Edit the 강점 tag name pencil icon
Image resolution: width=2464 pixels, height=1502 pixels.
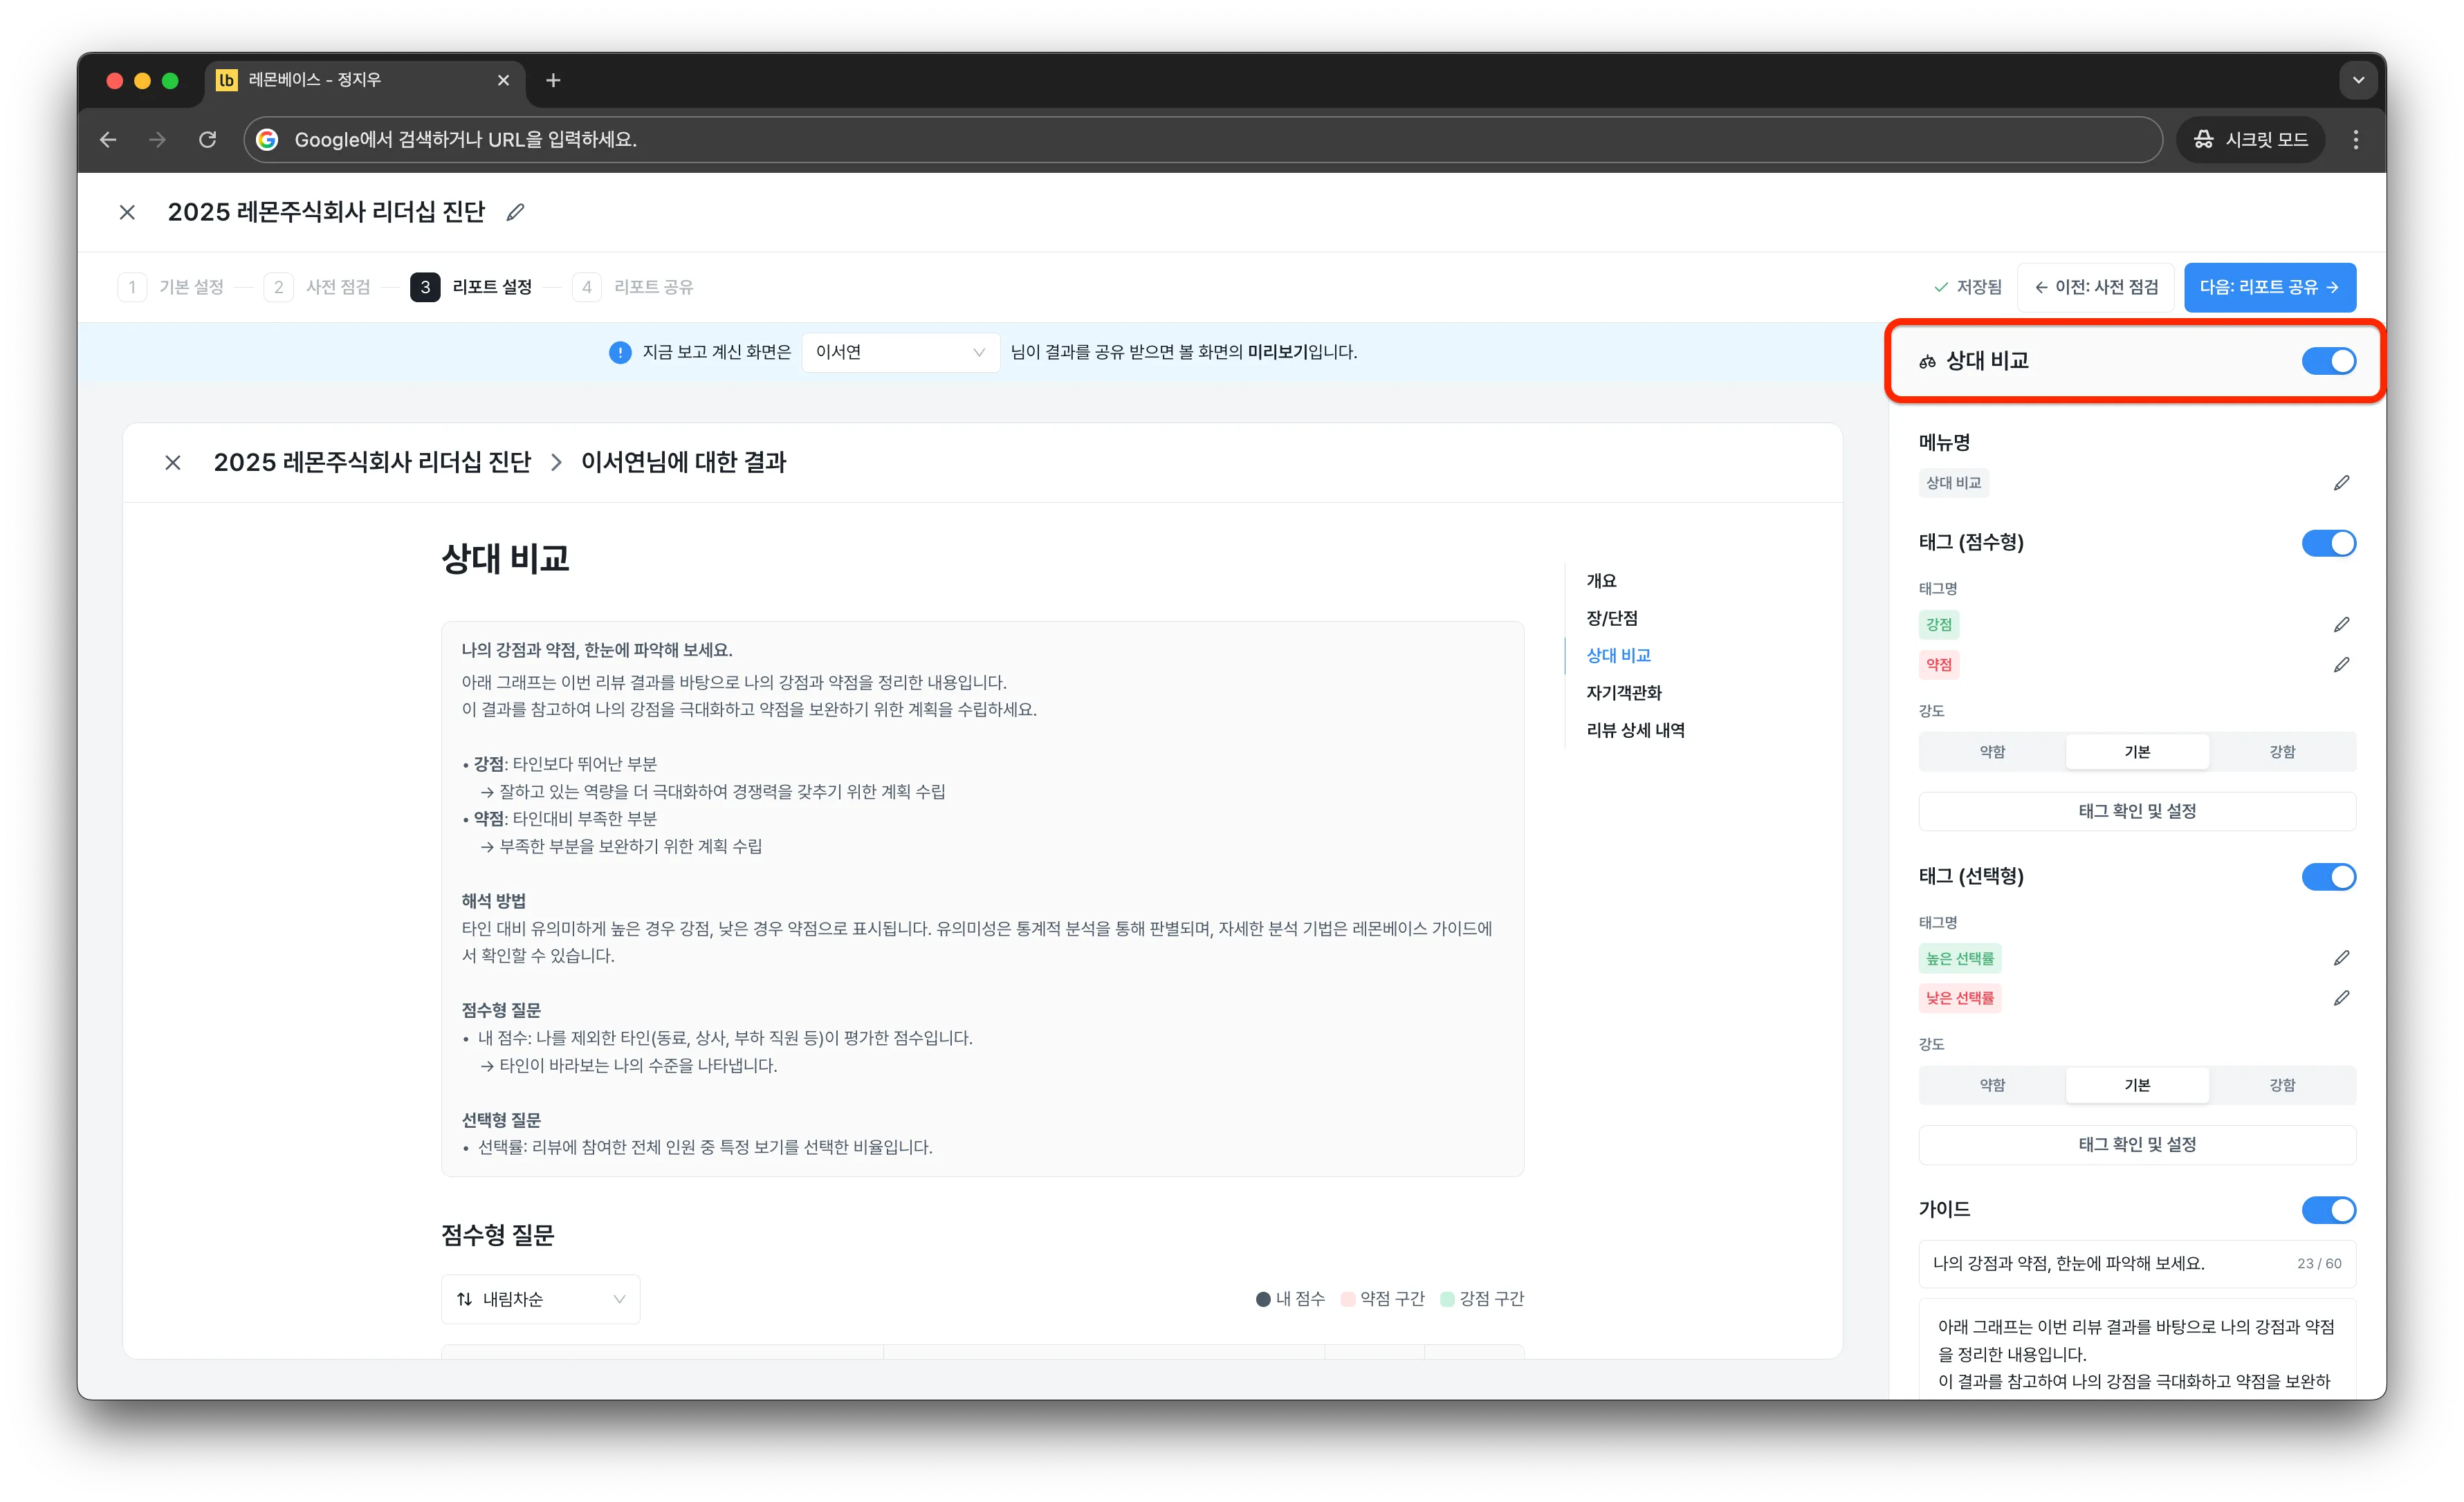(2341, 625)
